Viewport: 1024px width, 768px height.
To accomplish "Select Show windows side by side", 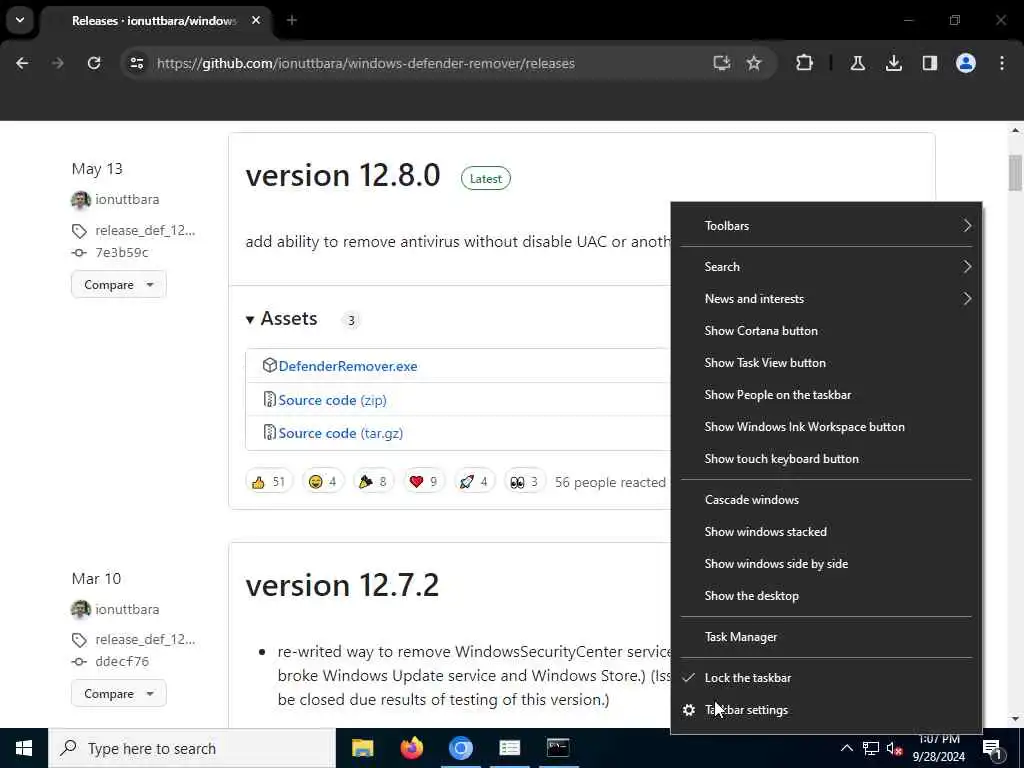I will pyautogui.click(x=826, y=564).
